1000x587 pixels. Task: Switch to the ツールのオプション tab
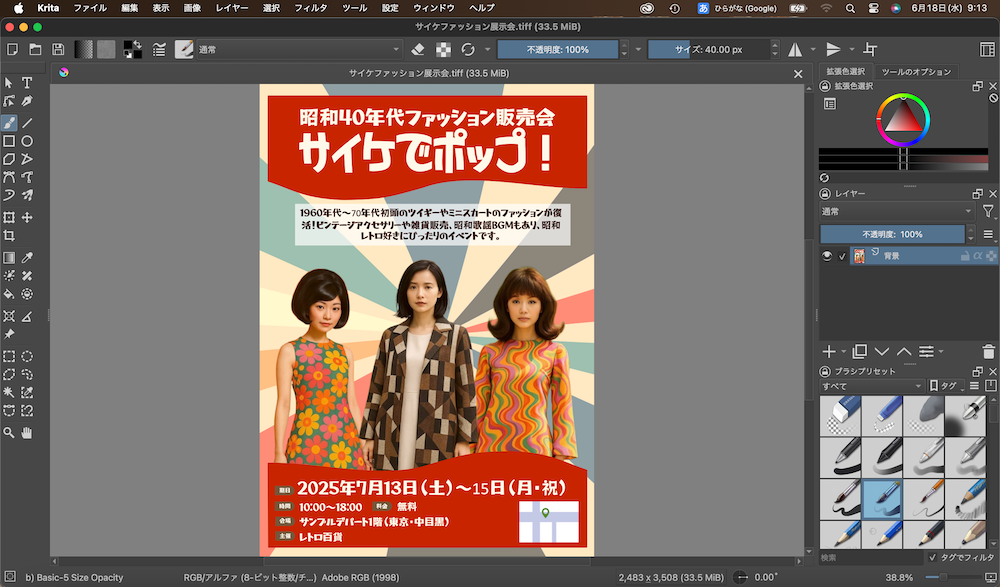click(916, 71)
